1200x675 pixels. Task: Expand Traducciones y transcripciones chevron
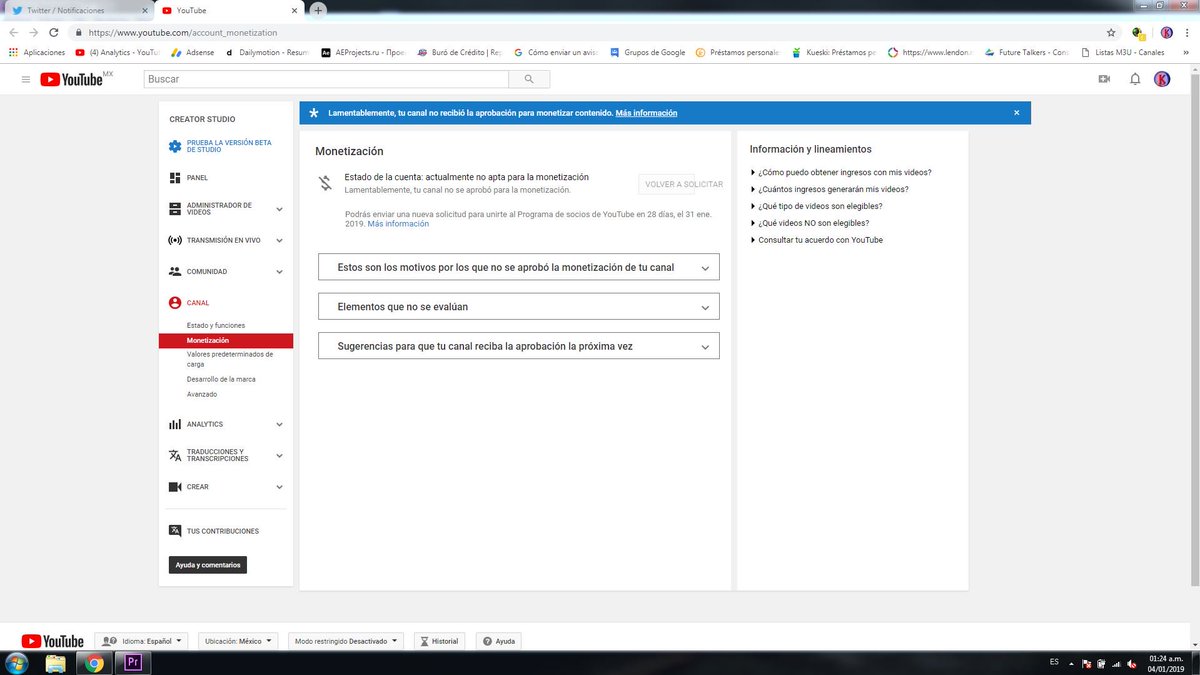(279, 455)
